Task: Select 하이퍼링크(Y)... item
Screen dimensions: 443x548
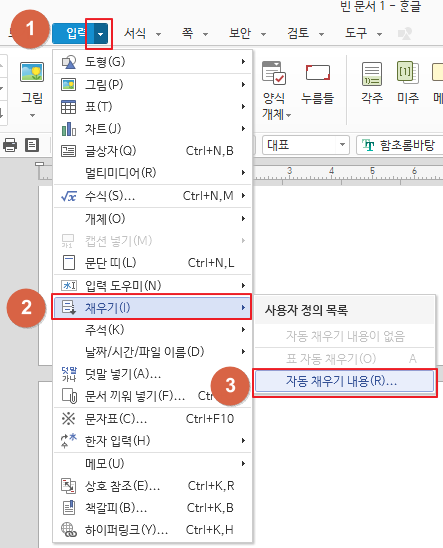Action: click(x=153, y=530)
